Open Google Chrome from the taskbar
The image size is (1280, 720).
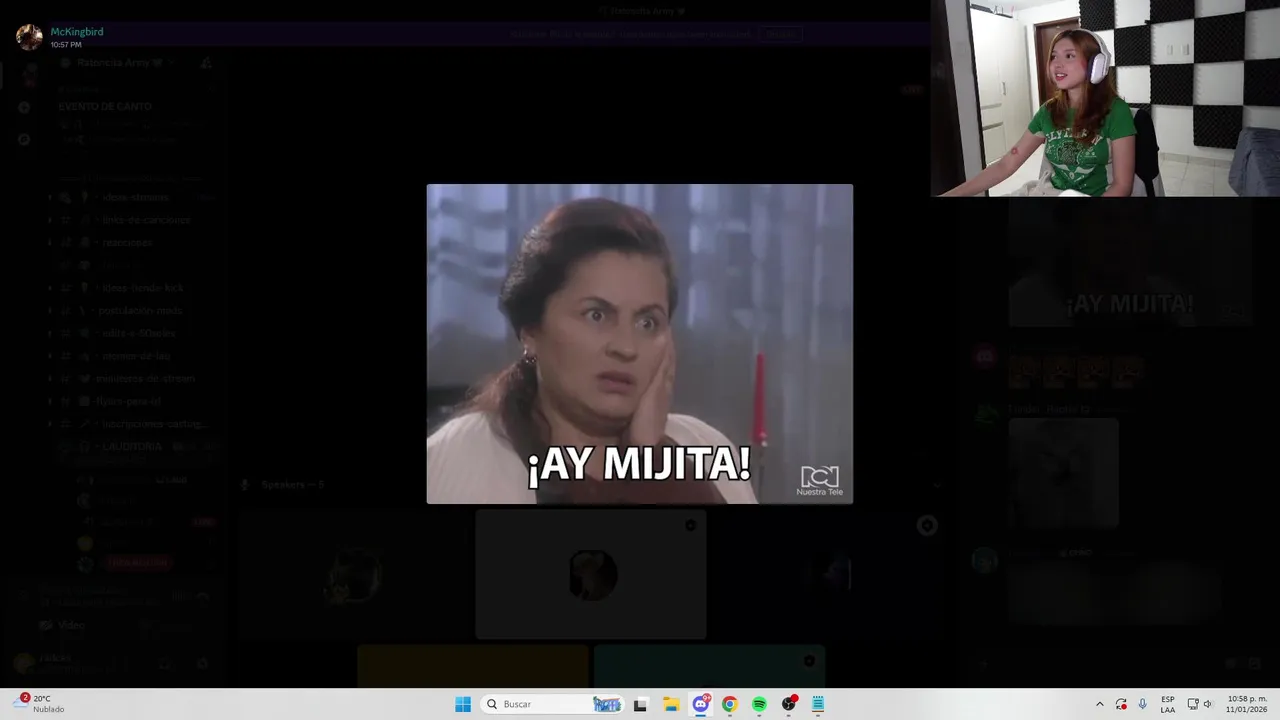point(730,704)
